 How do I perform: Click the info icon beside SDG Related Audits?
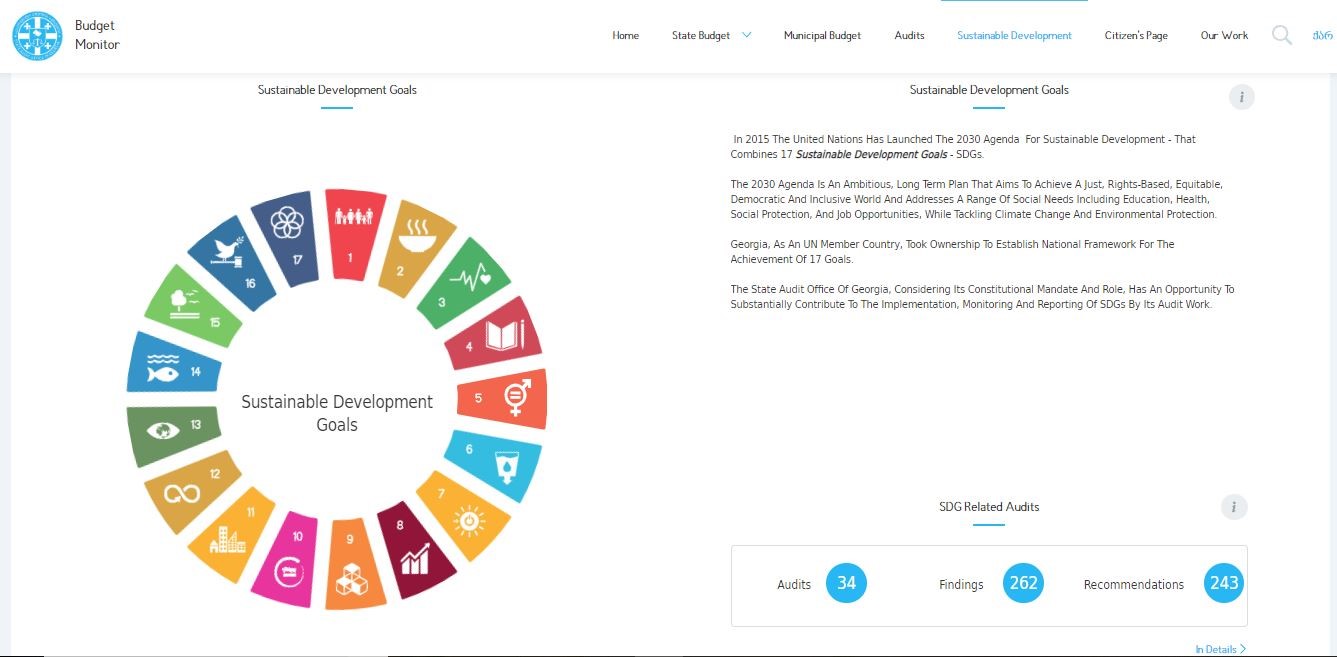coord(1234,507)
